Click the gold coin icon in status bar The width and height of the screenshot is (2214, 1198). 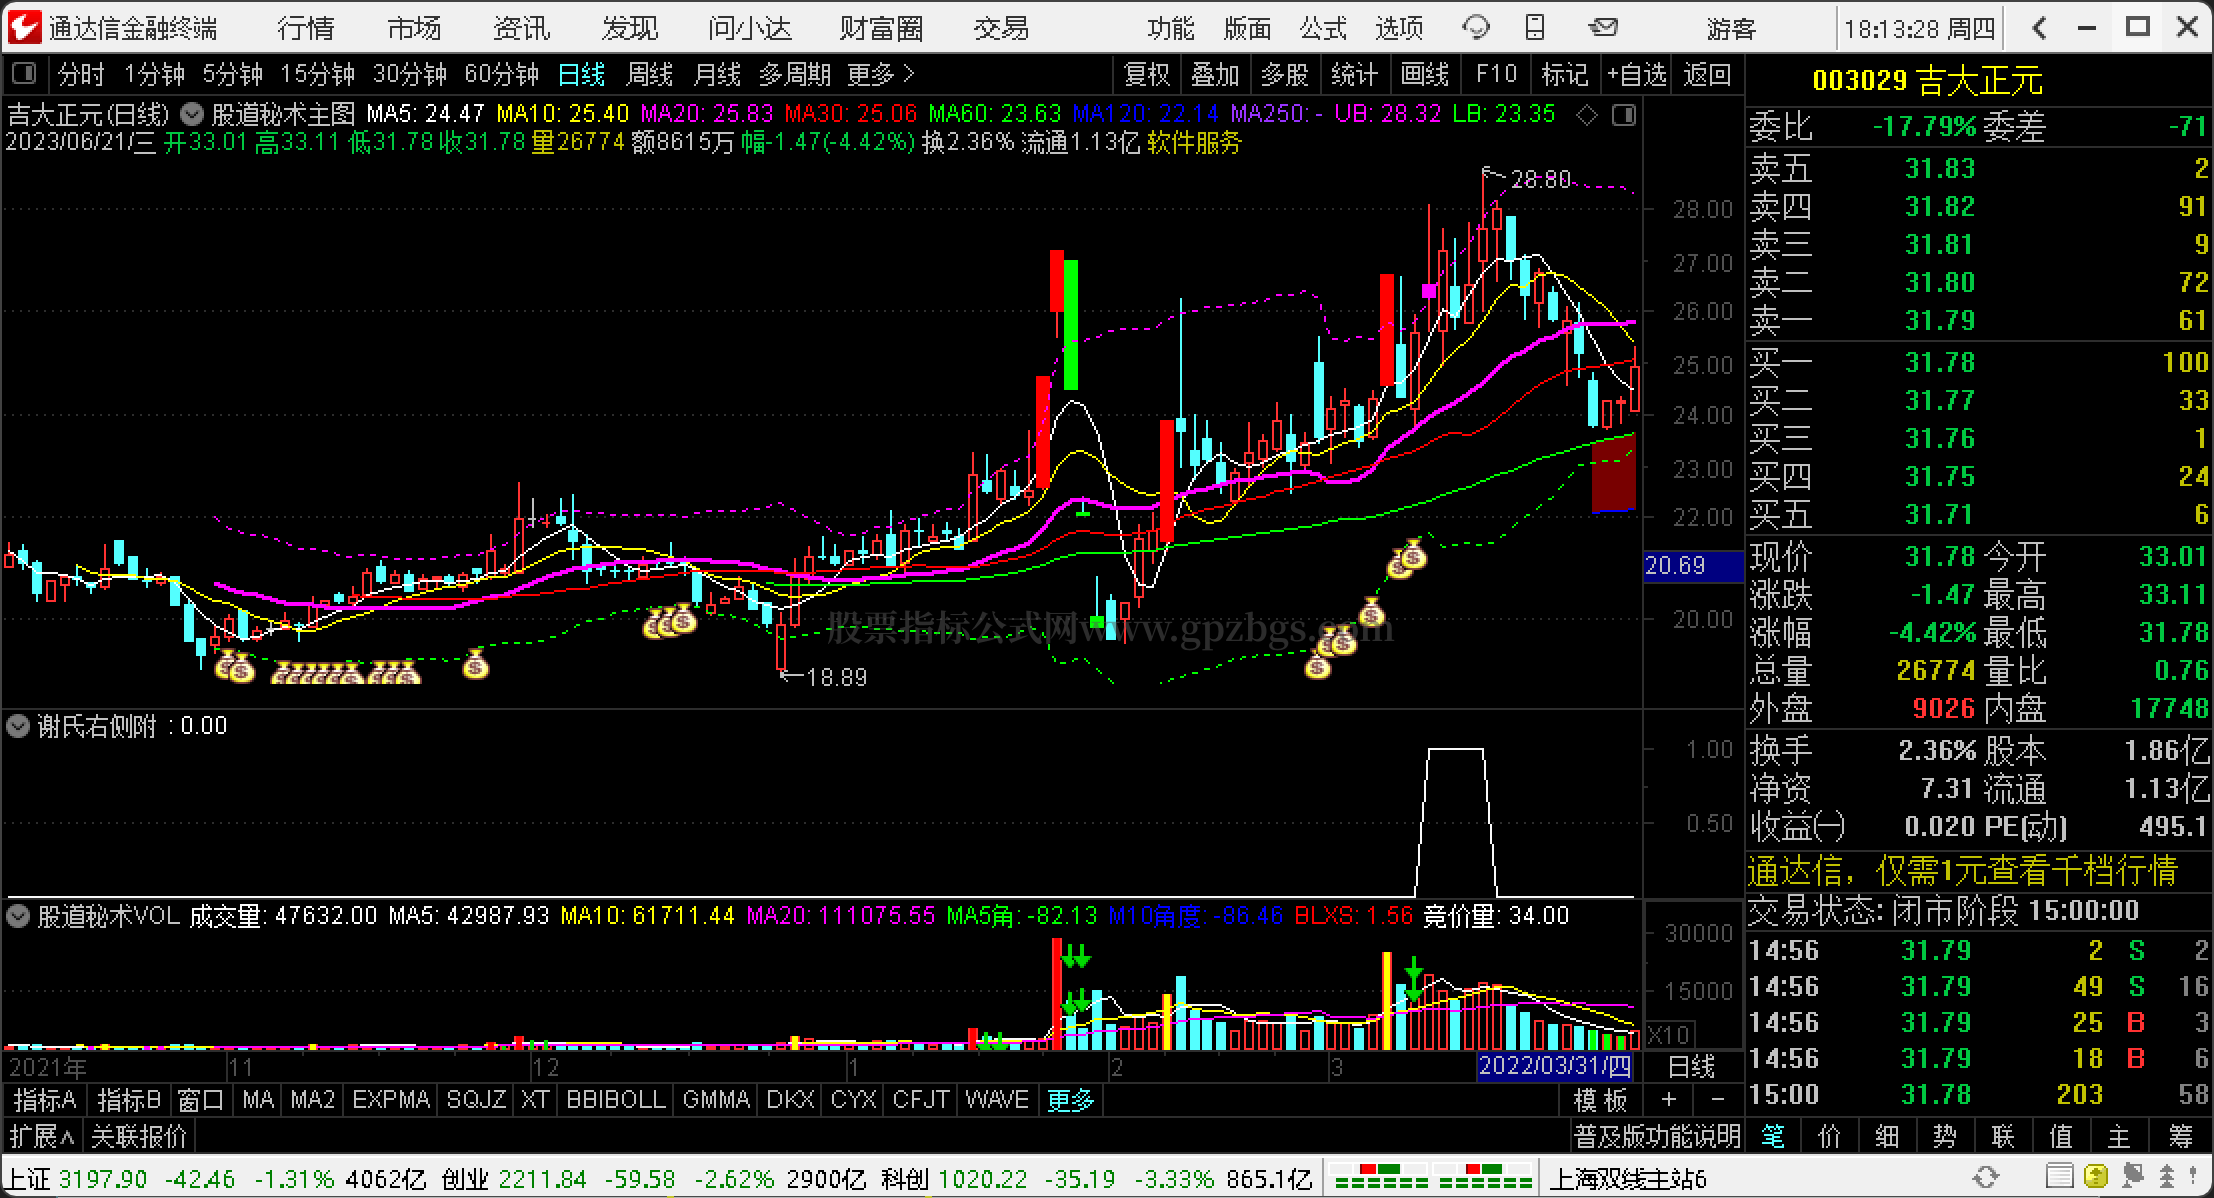(2096, 1177)
